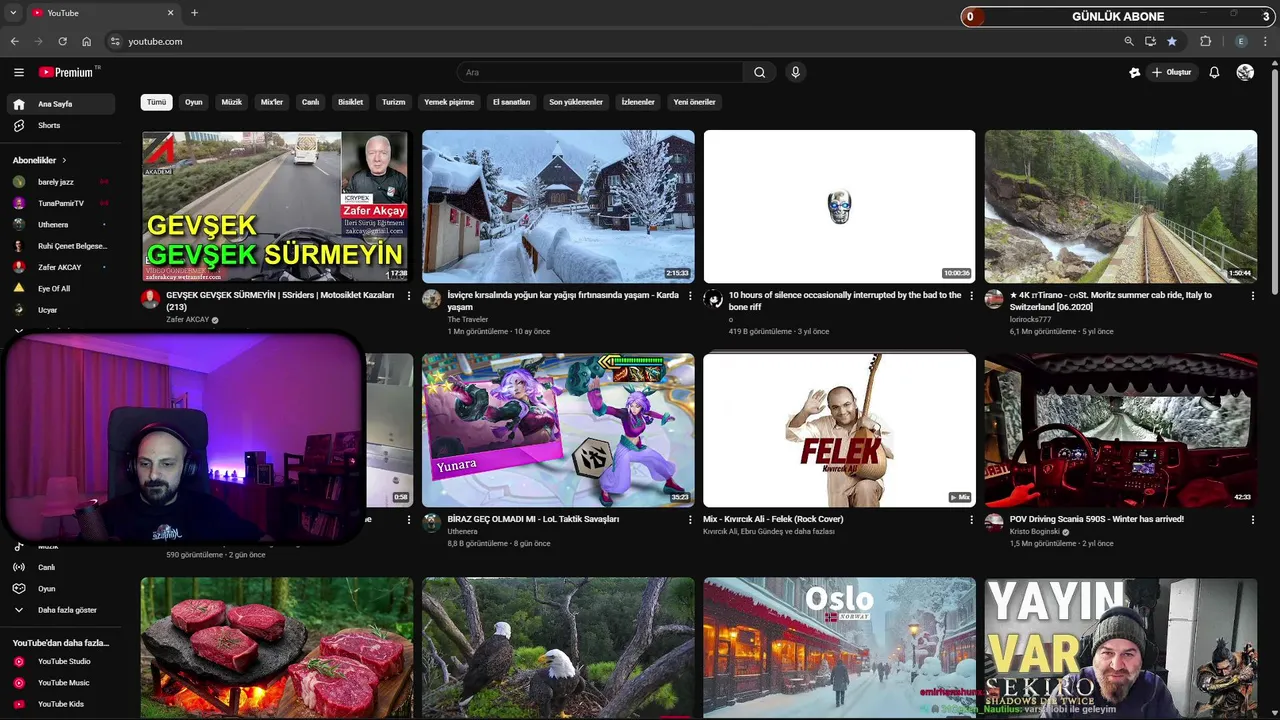Open GEVŞEK GEVŞEK SÜRMEYİN video thumbnail
This screenshot has height=720, width=1280.
pos(275,206)
